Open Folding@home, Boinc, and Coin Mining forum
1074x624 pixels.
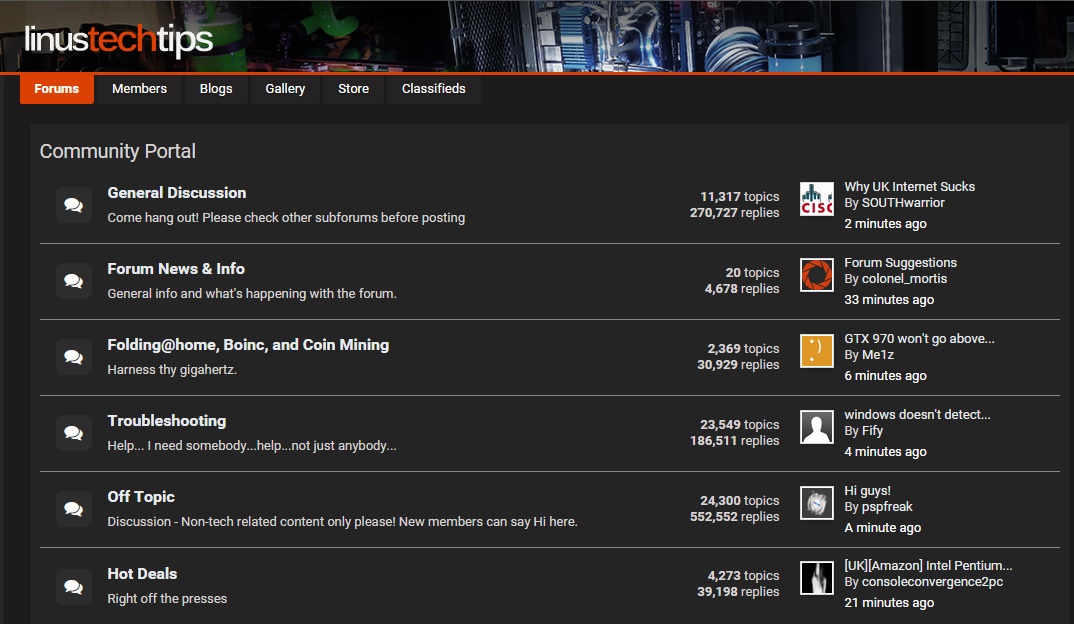pos(248,345)
